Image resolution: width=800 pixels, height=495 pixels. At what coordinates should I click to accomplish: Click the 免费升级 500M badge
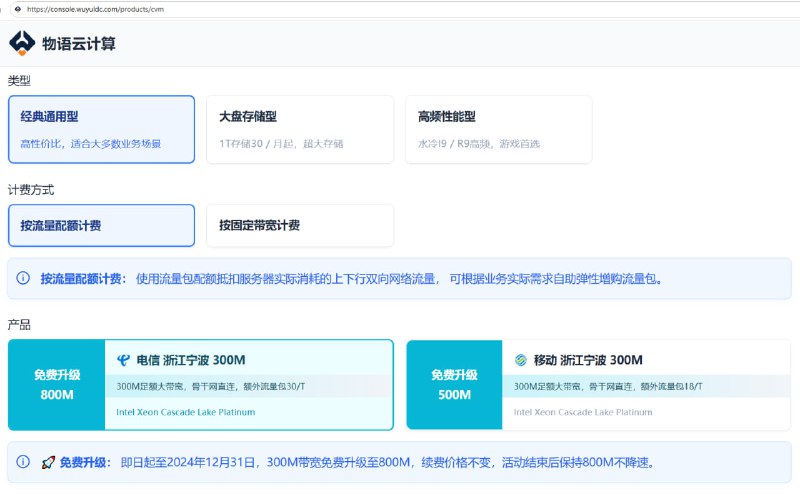coord(455,385)
